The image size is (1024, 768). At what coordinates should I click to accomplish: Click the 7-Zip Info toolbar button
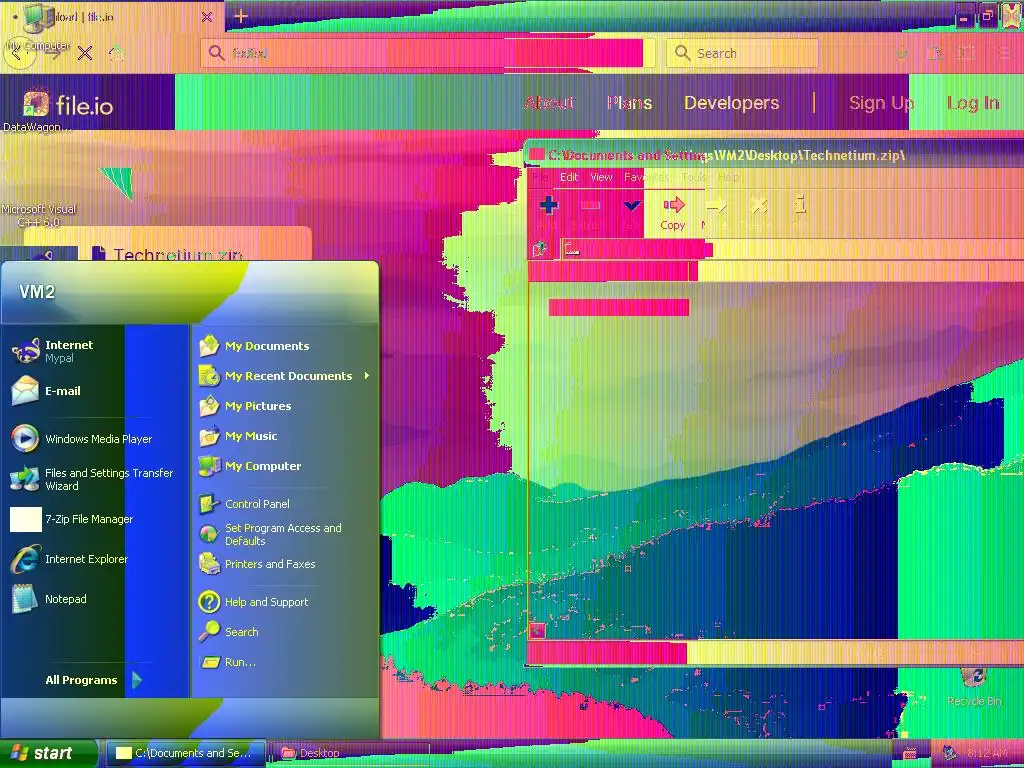[x=800, y=212]
